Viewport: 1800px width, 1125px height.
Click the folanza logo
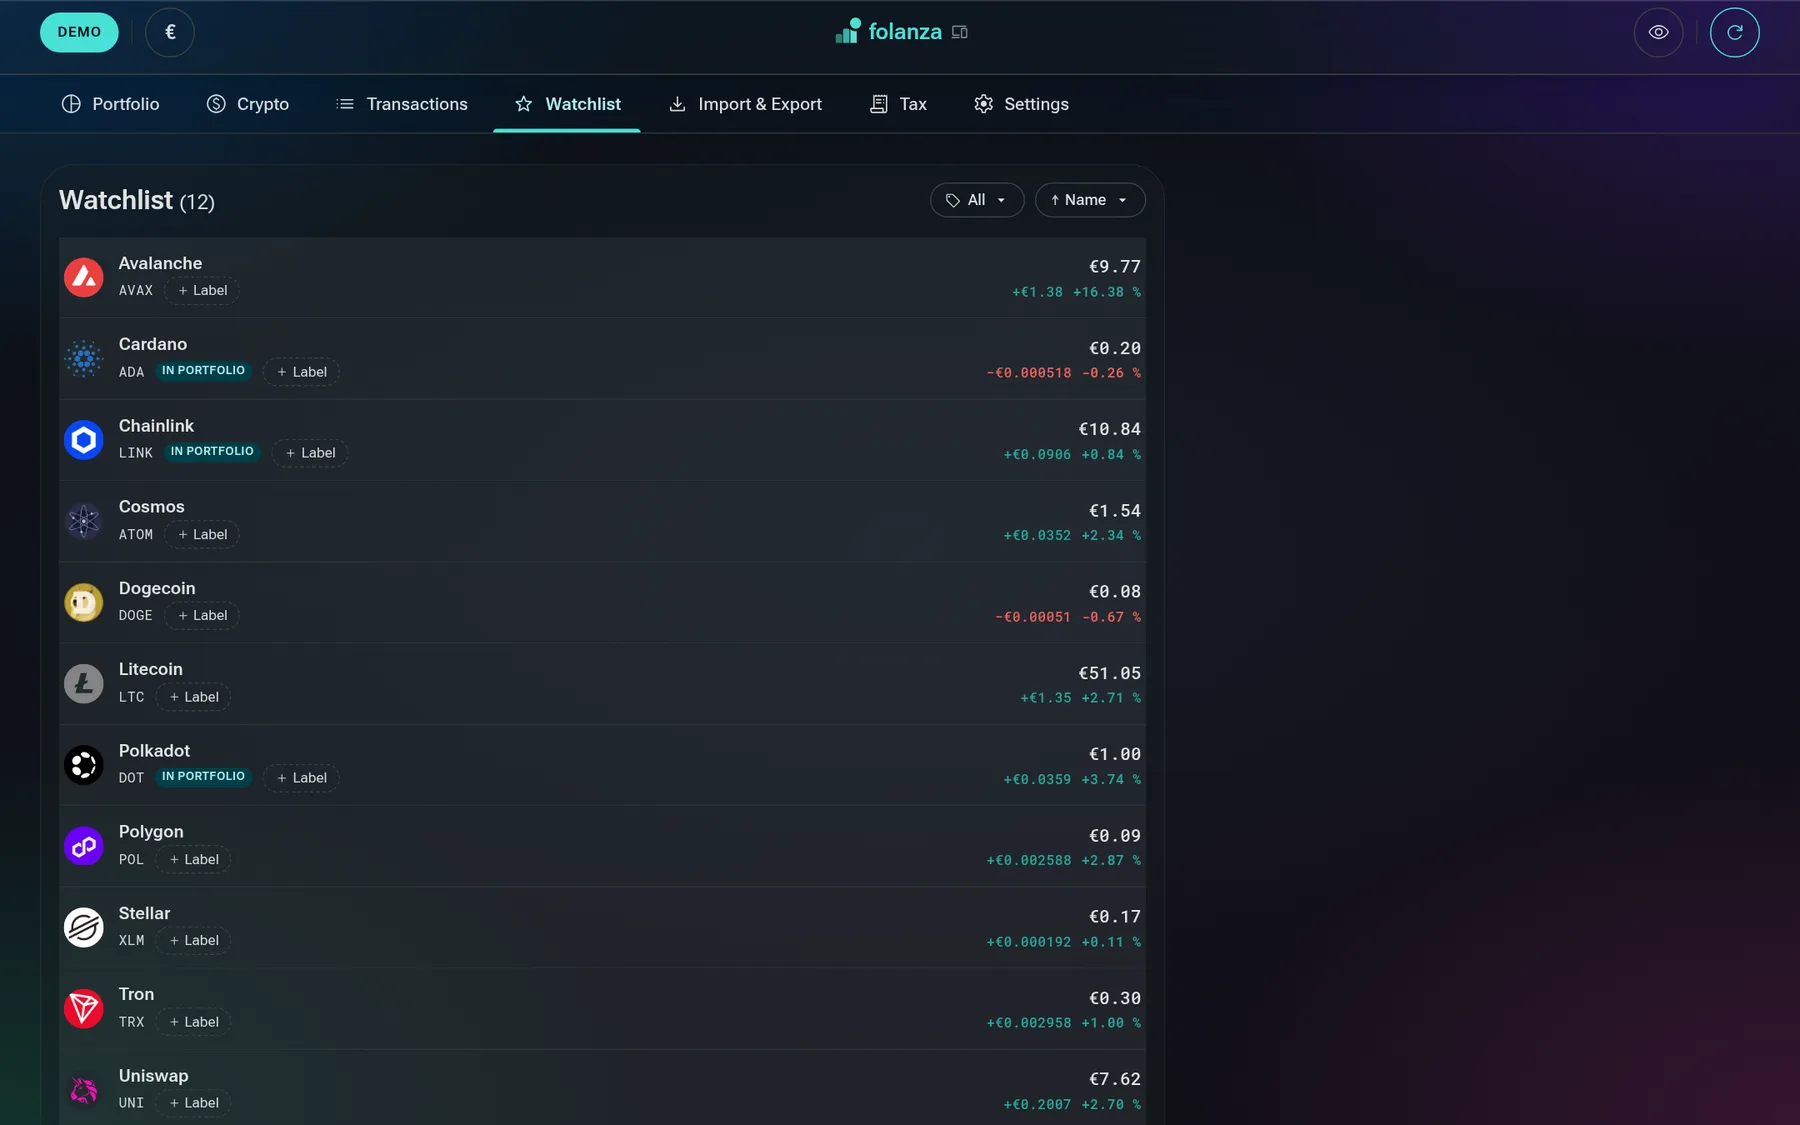tap(889, 31)
